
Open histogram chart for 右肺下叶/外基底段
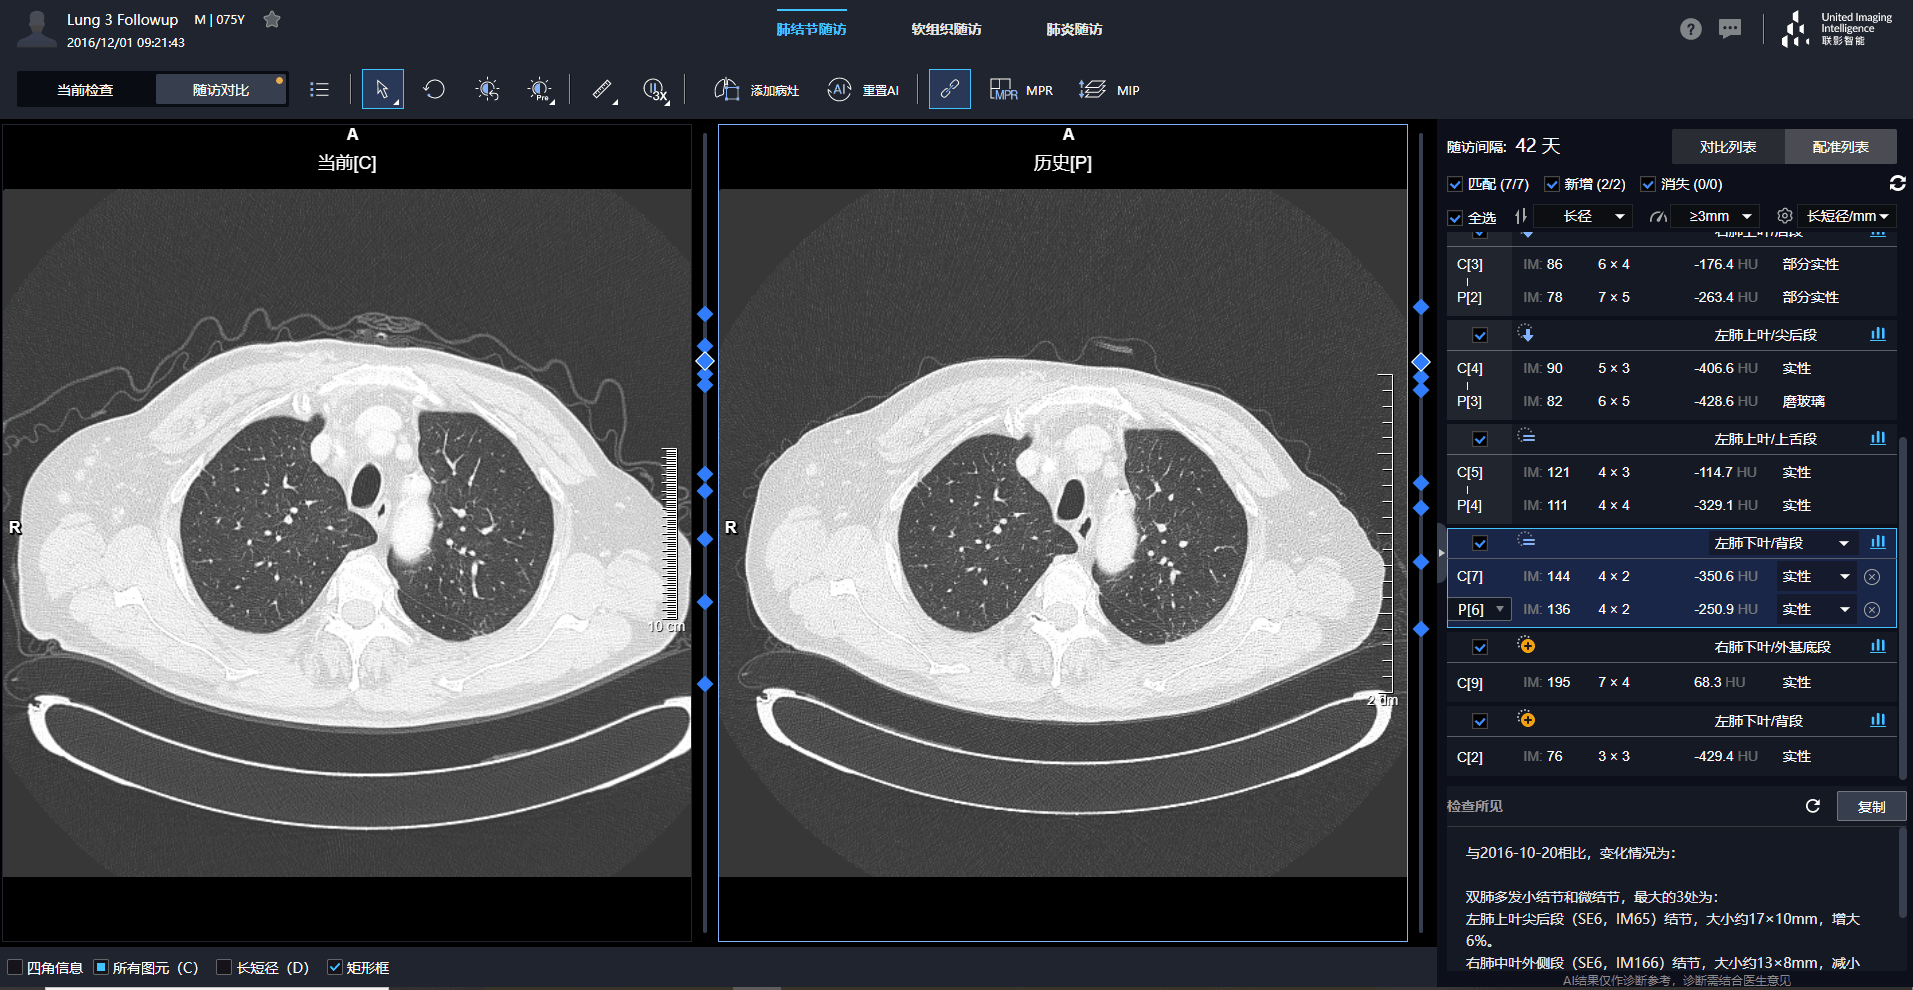point(1878,646)
